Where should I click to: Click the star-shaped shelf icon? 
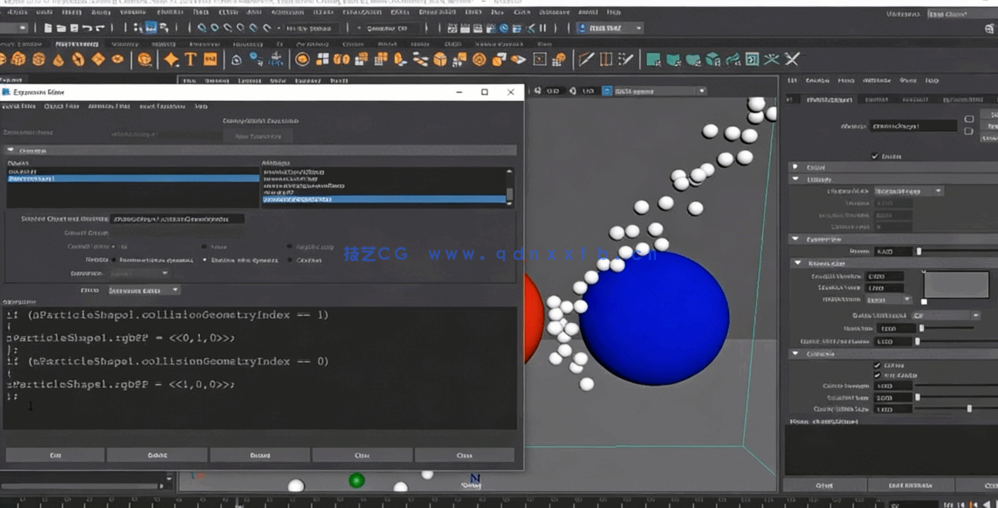171,60
